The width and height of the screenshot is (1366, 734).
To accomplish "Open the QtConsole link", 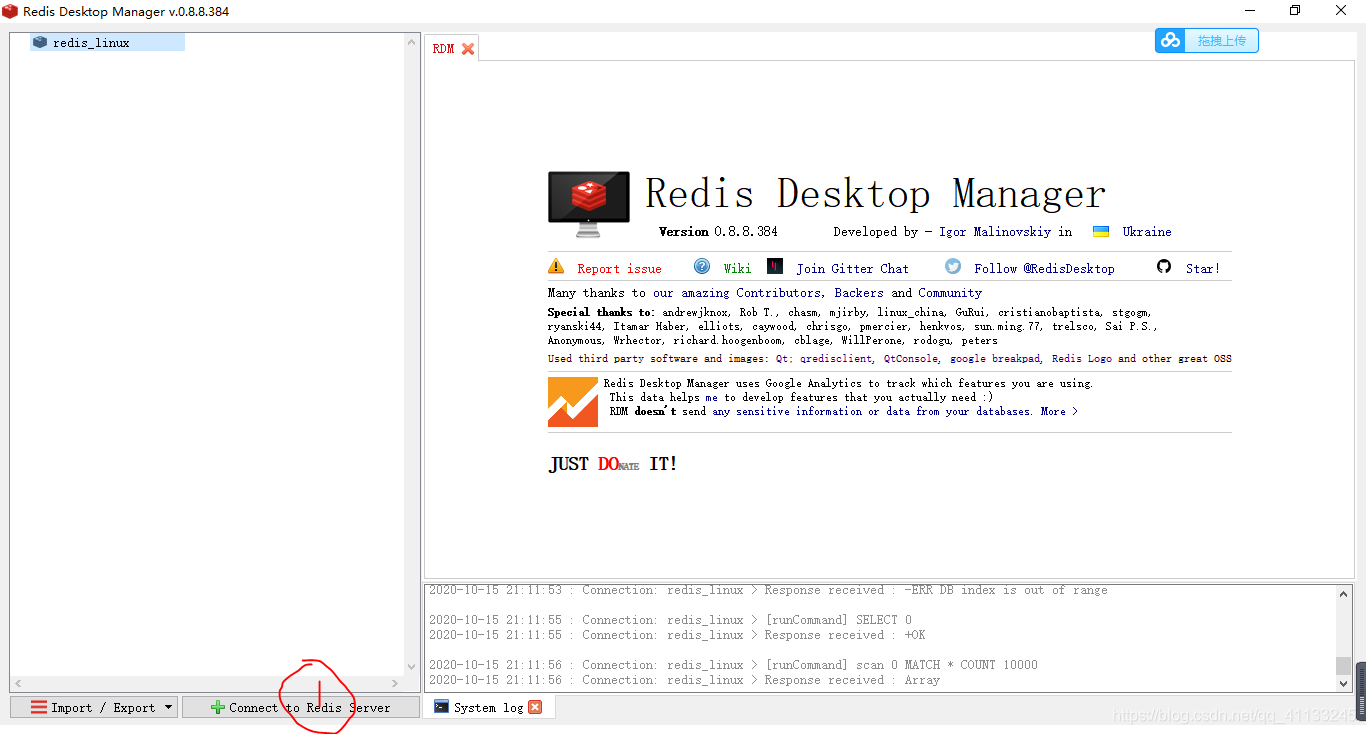I will (x=911, y=358).
